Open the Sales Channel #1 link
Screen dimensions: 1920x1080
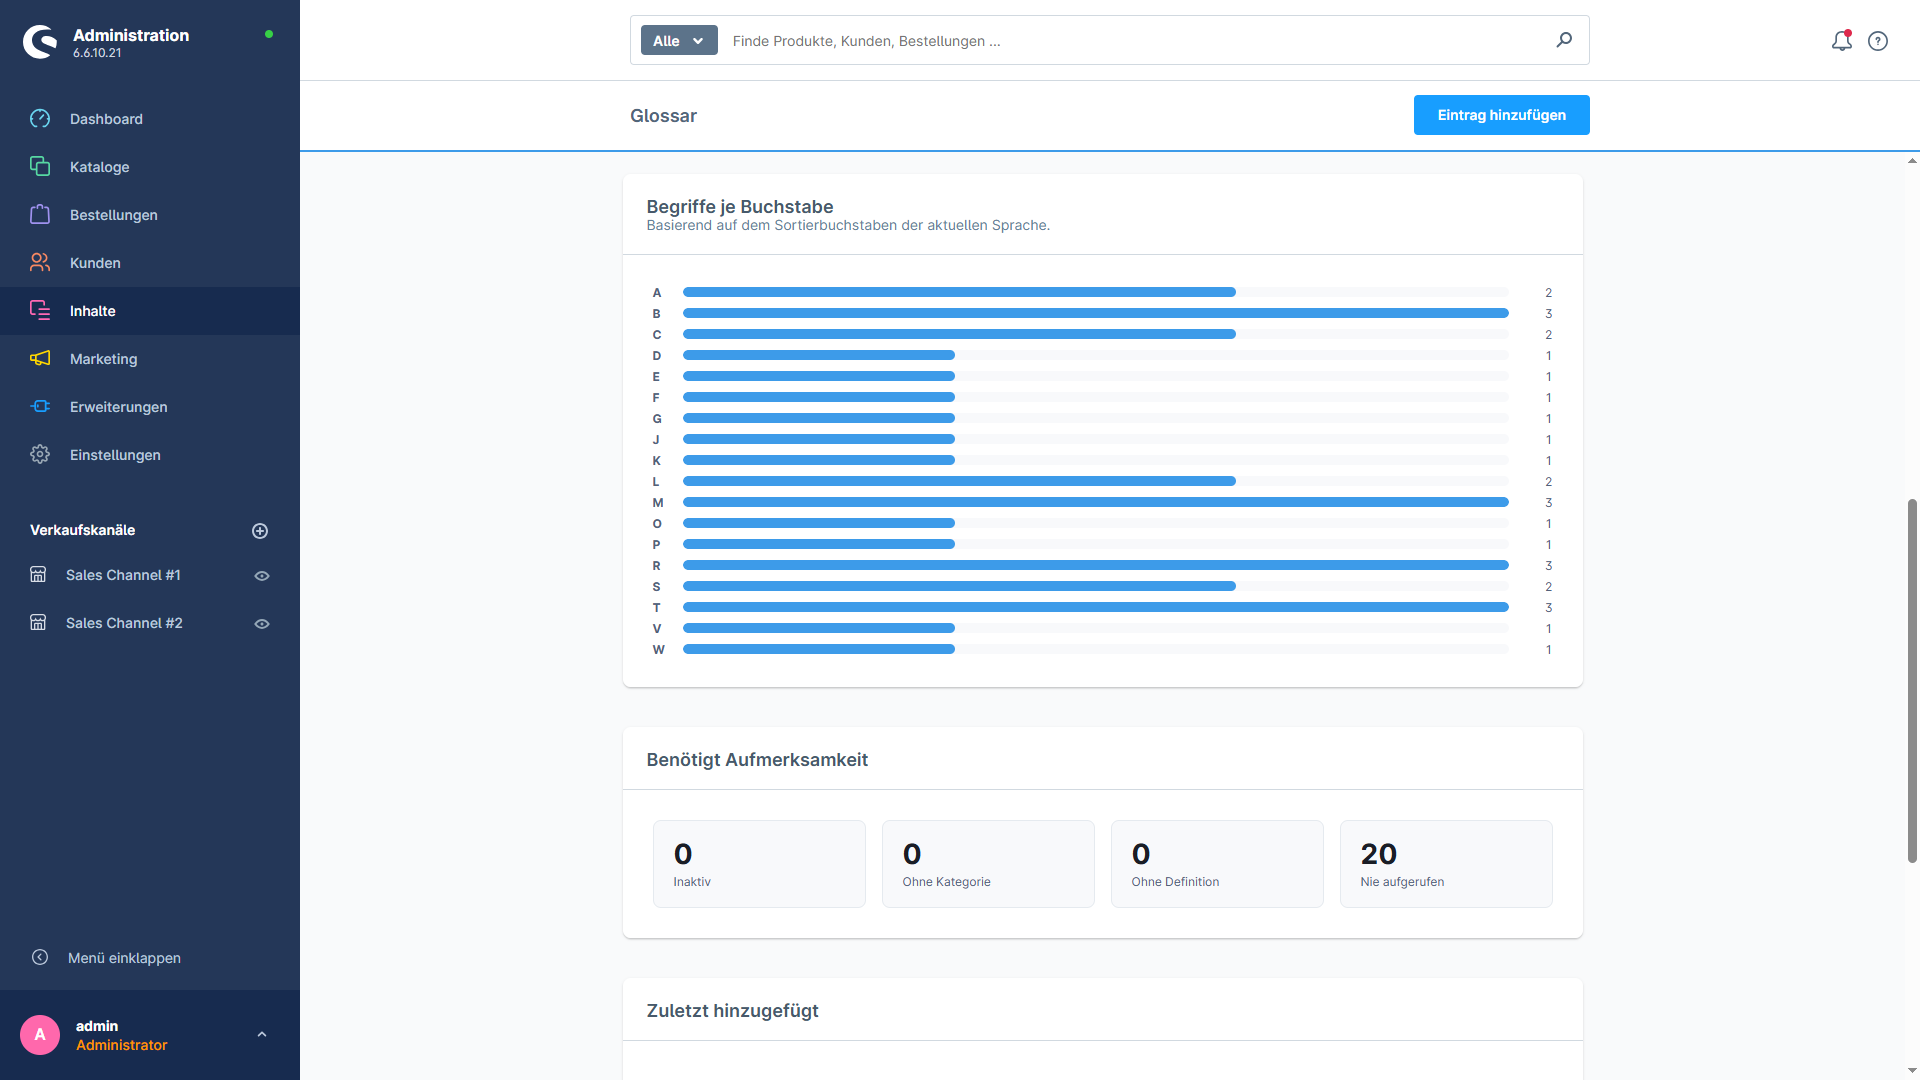[x=123, y=575]
